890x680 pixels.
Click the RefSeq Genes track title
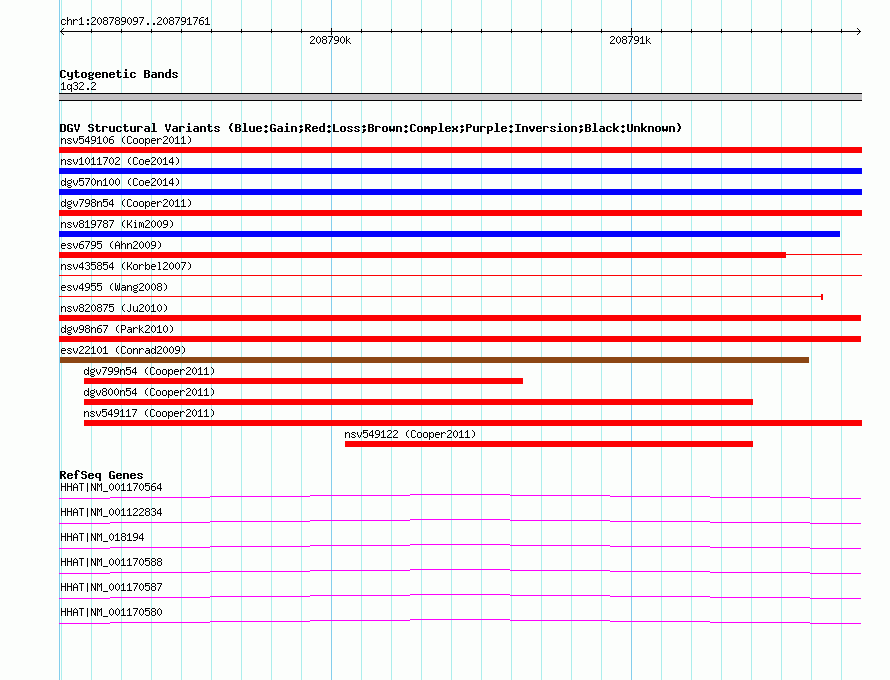[x=101, y=475]
